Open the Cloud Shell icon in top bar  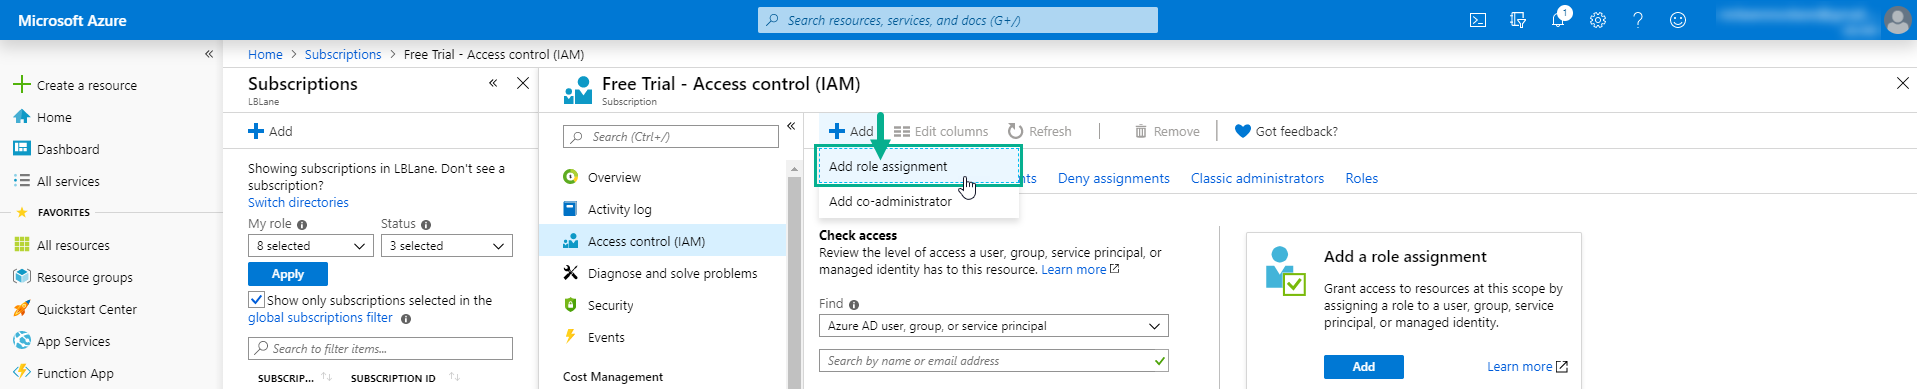(1477, 20)
